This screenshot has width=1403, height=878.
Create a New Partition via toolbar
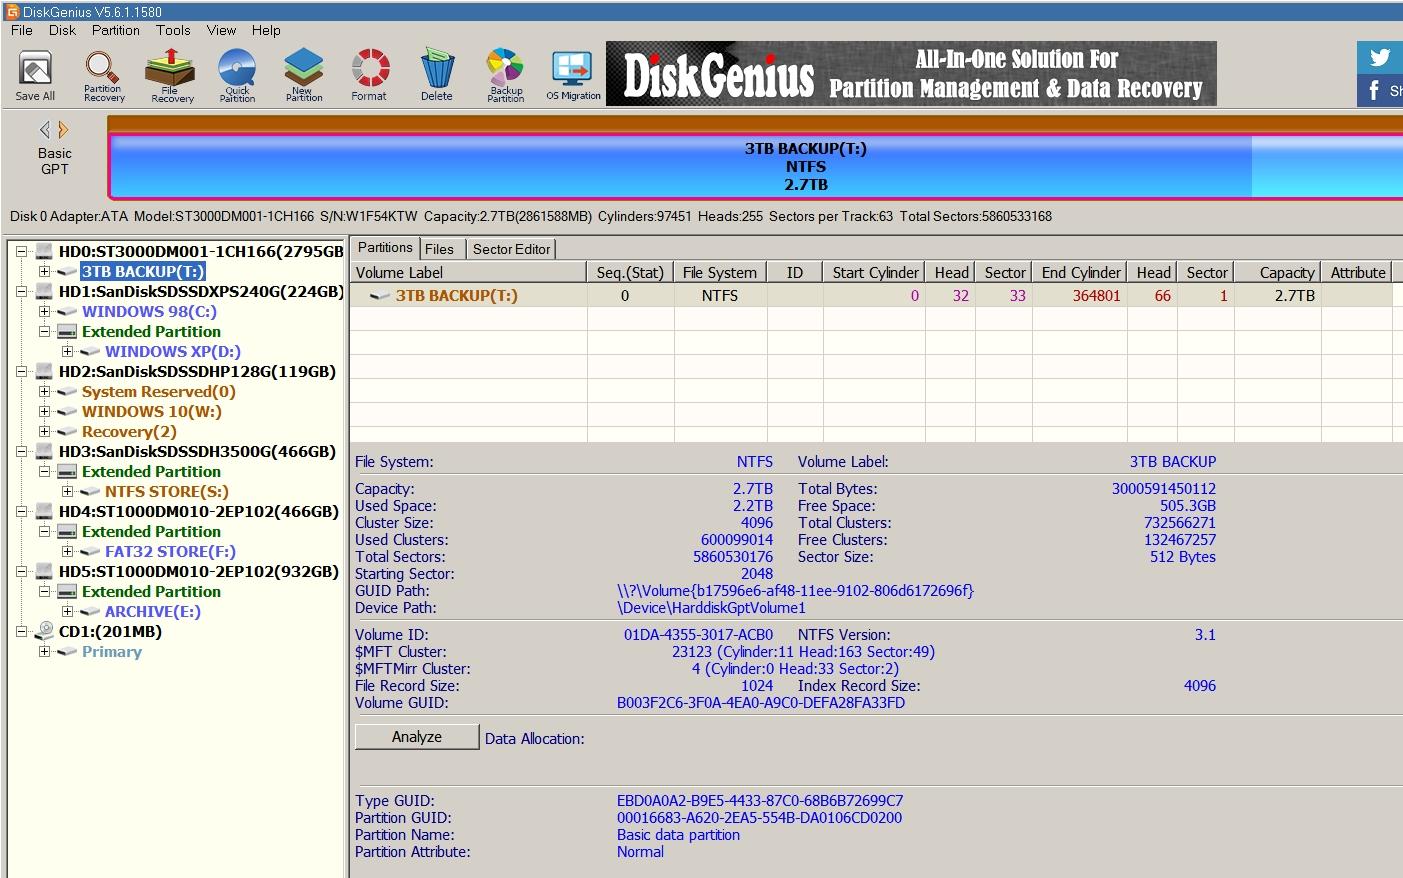(x=304, y=75)
